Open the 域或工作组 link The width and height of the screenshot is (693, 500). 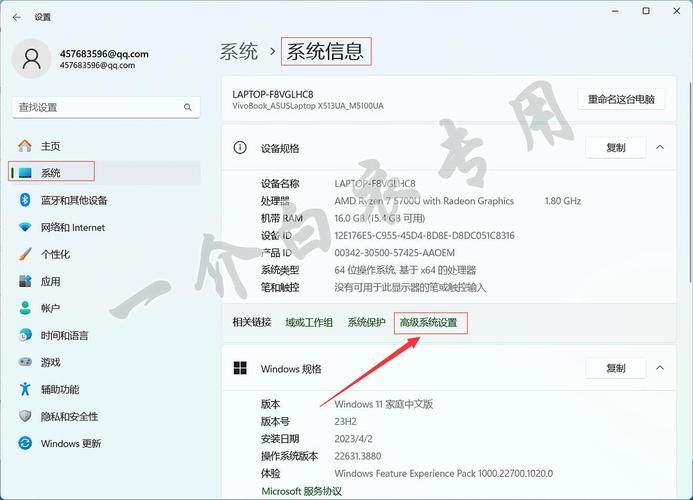point(309,323)
